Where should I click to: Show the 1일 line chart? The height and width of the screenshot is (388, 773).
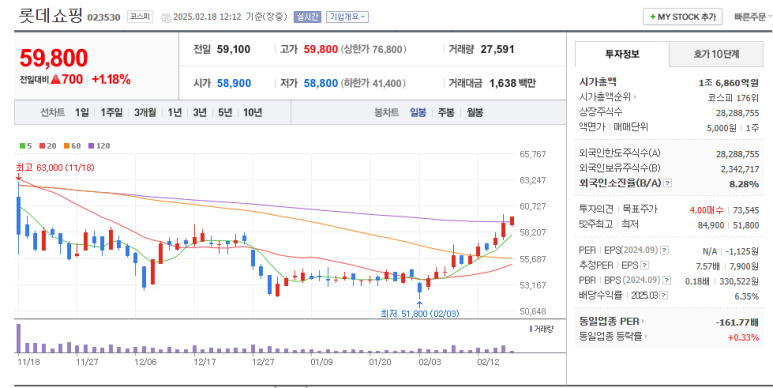pos(82,112)
